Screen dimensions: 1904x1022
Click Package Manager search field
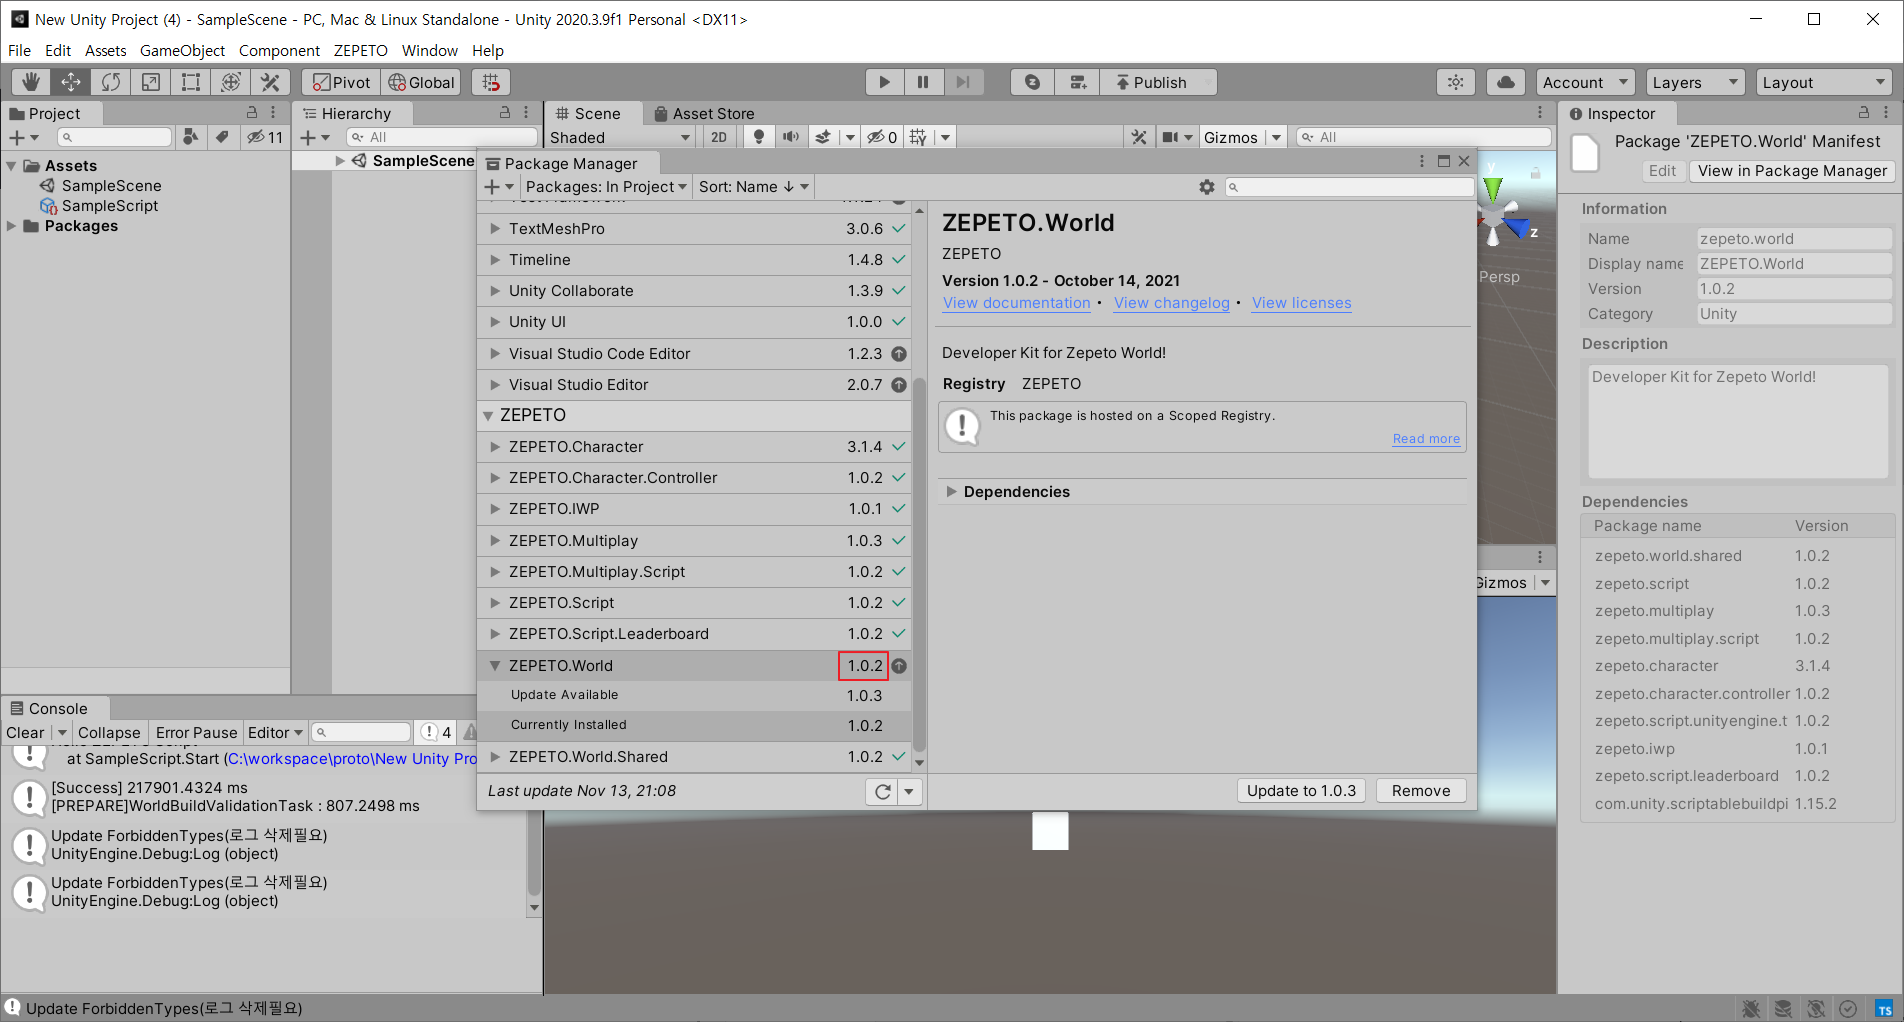click(1349, 187)
